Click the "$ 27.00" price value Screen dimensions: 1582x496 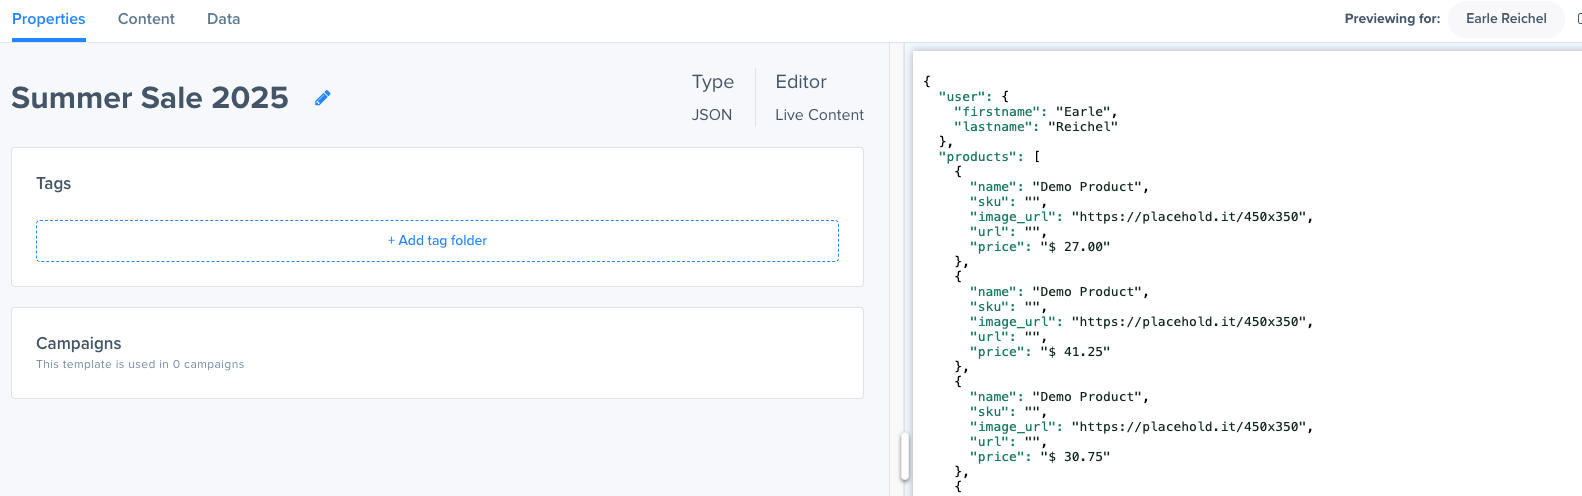1076,247
